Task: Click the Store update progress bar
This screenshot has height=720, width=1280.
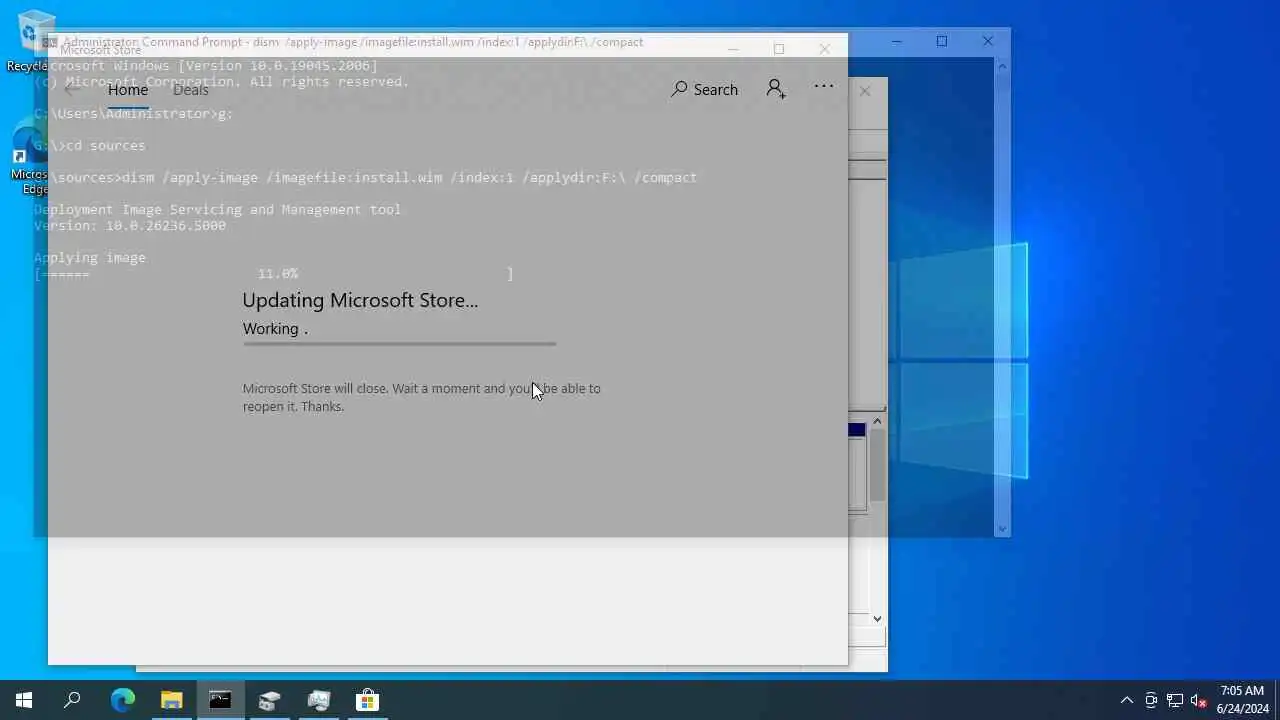Action: pos(399,344)
